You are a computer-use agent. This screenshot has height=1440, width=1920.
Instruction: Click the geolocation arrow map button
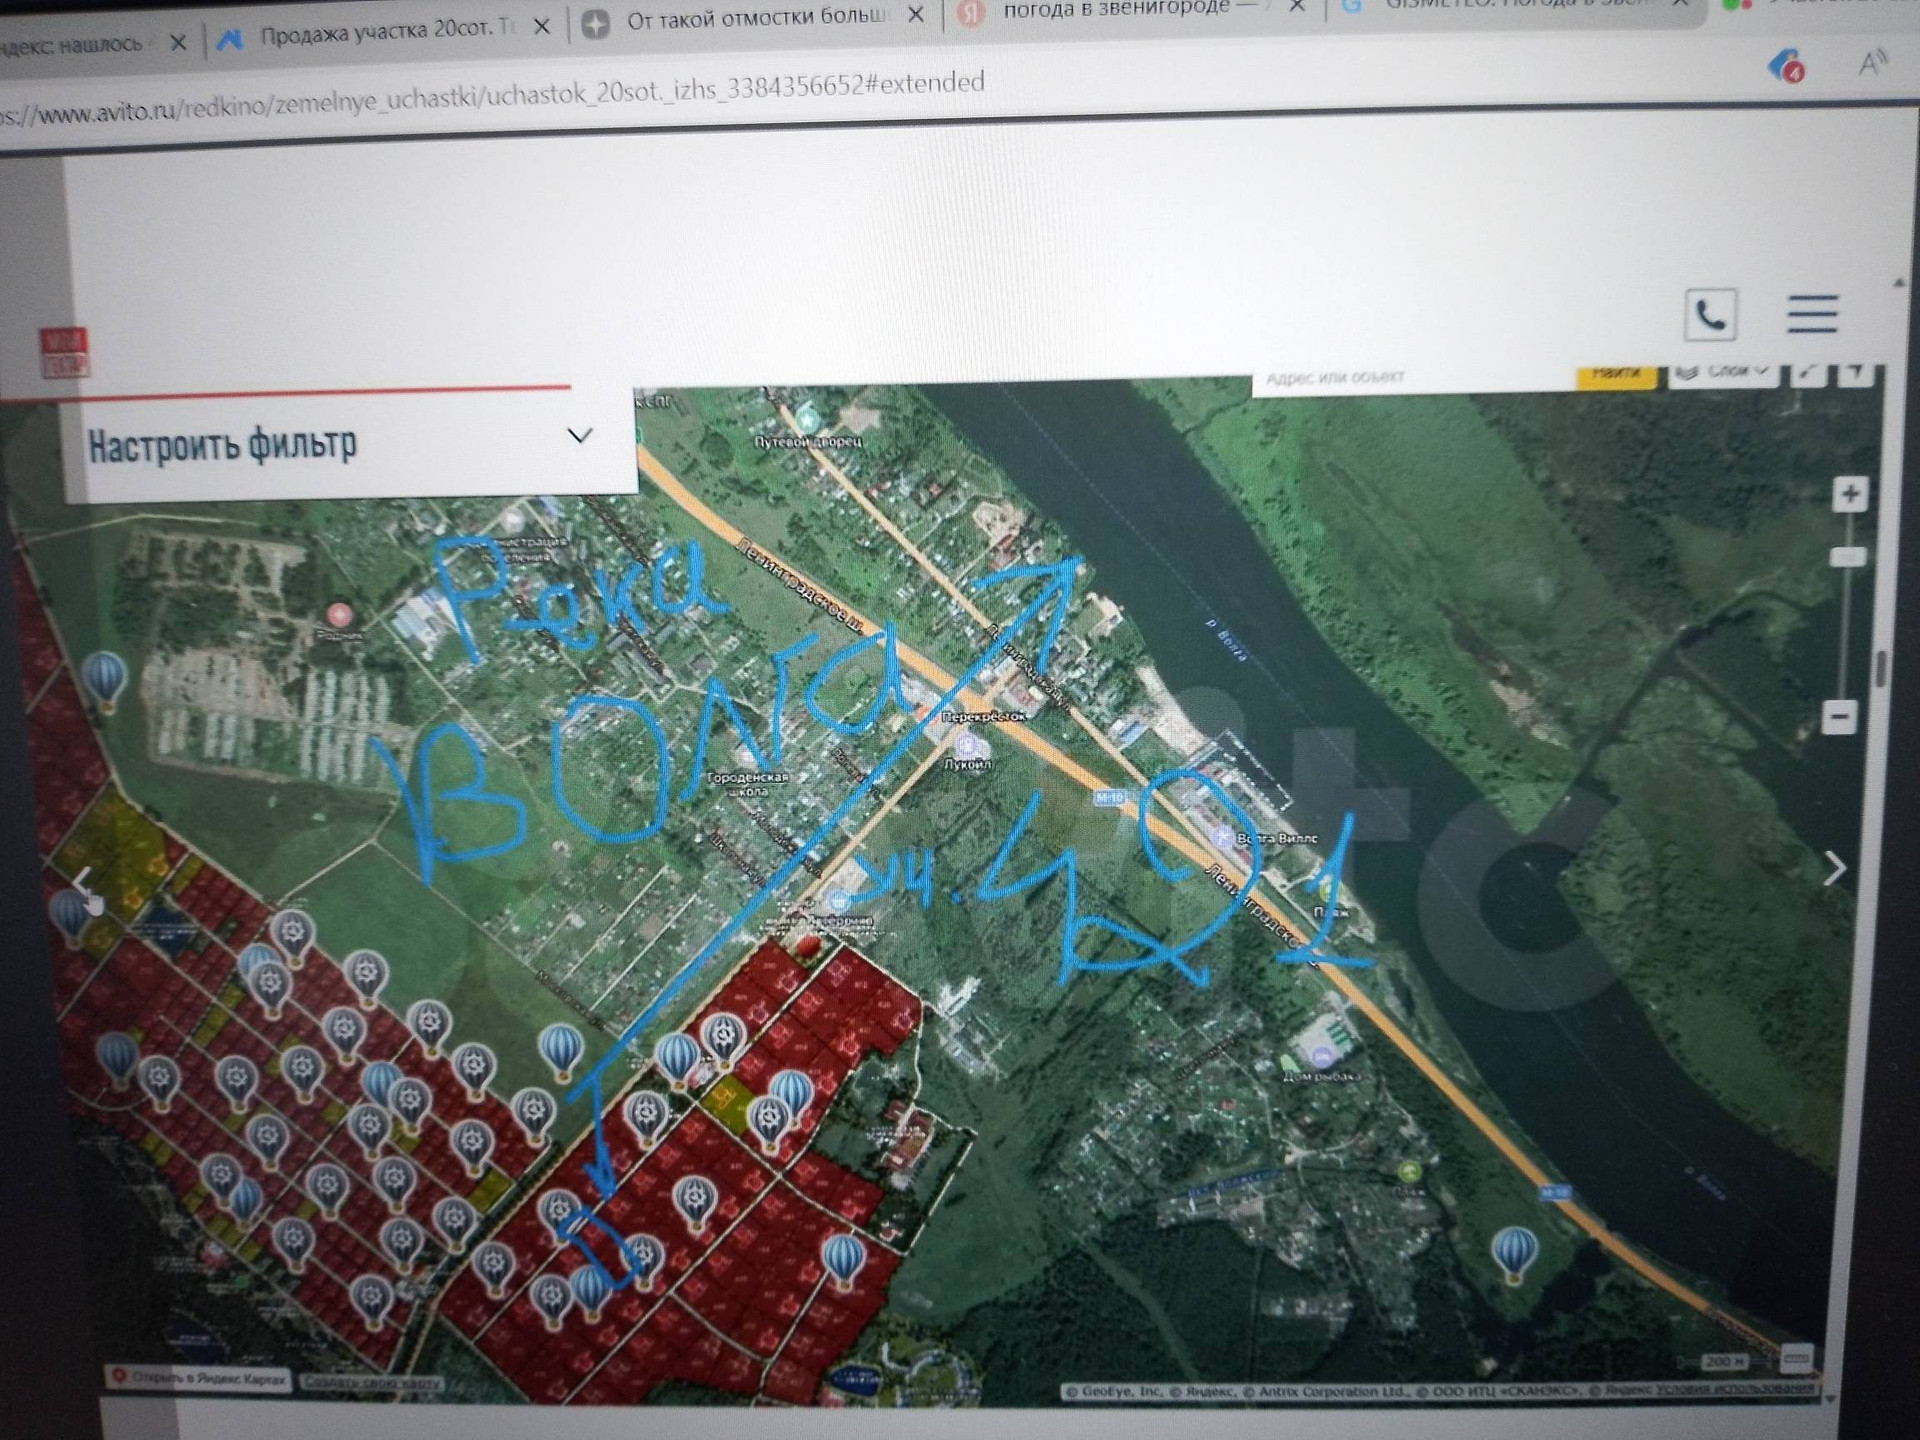1855,372
